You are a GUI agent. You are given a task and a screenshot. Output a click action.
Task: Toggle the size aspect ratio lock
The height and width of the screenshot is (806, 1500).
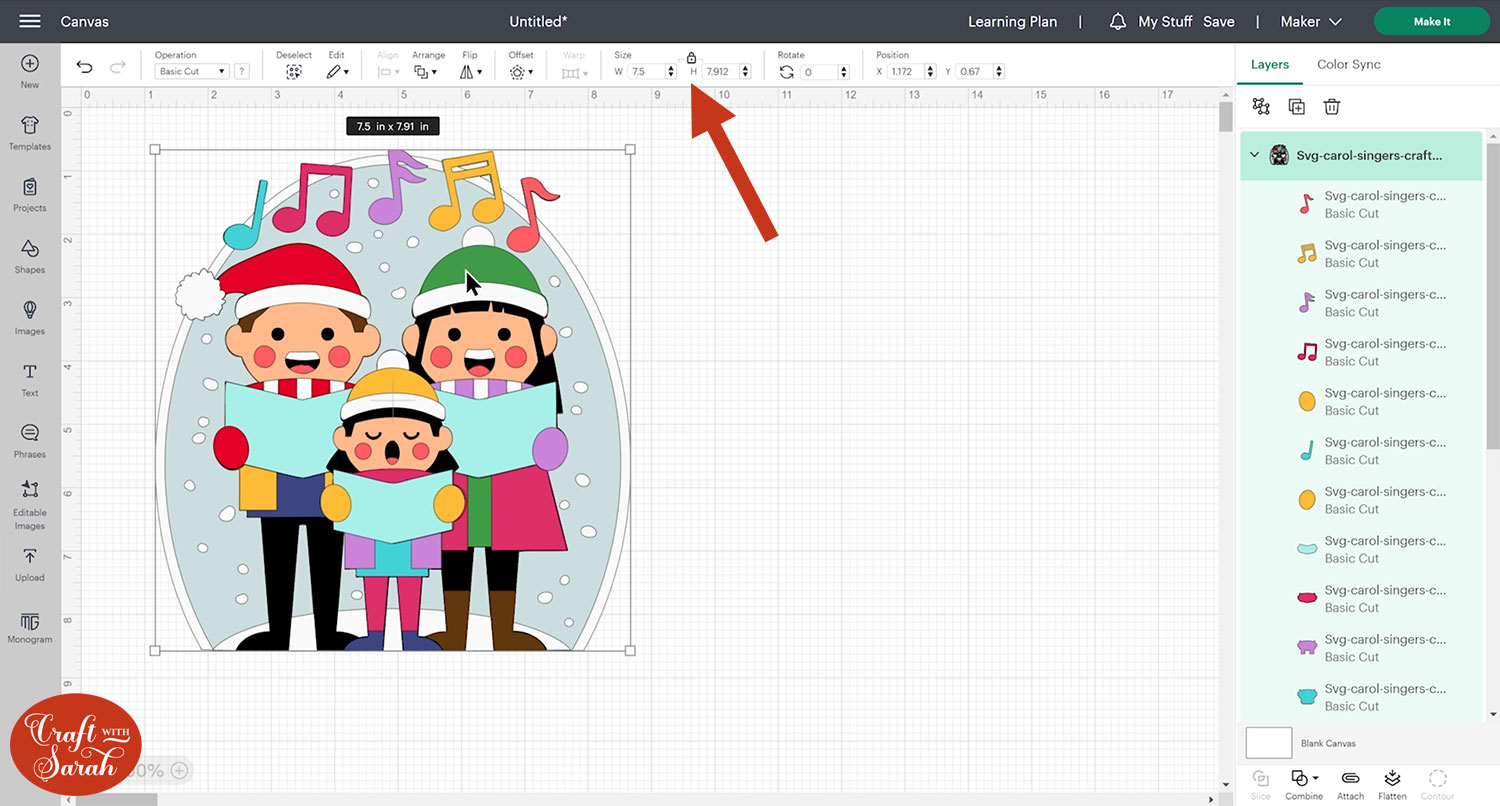[x=691, y=58]
